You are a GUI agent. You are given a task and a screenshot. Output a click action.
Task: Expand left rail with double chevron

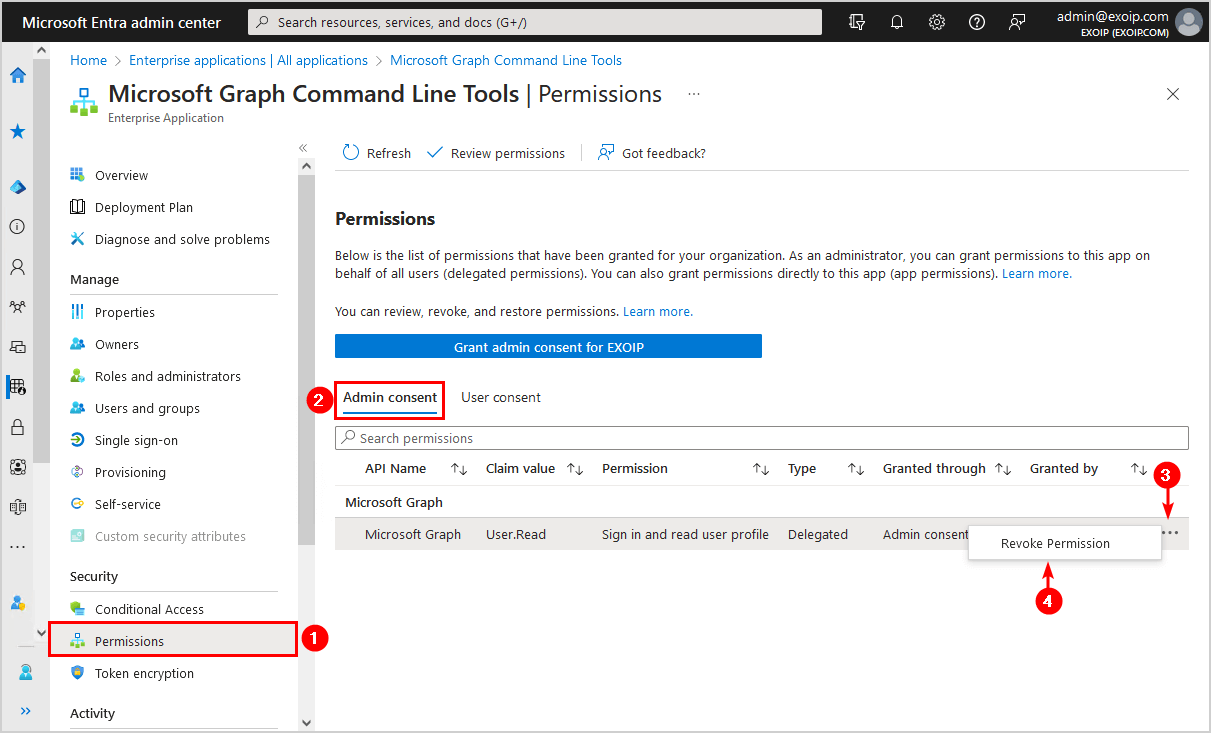click(25, 711)
